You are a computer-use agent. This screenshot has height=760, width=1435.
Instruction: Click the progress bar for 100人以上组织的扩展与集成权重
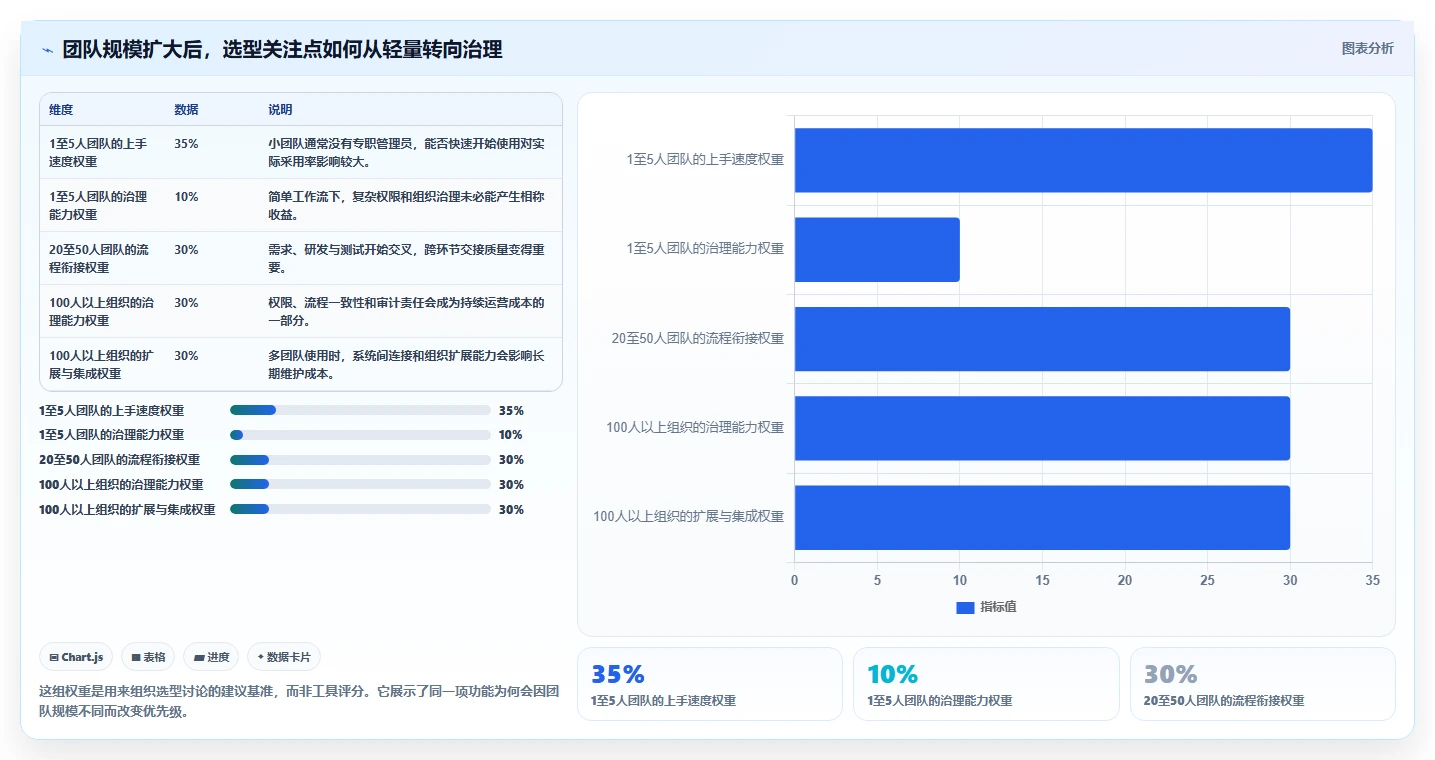click(x=360, y=509)
